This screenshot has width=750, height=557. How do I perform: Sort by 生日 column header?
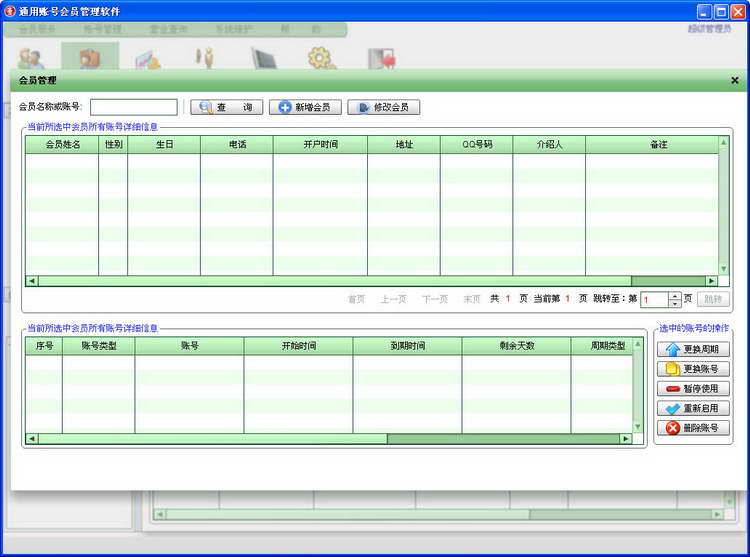pos(164,144)
